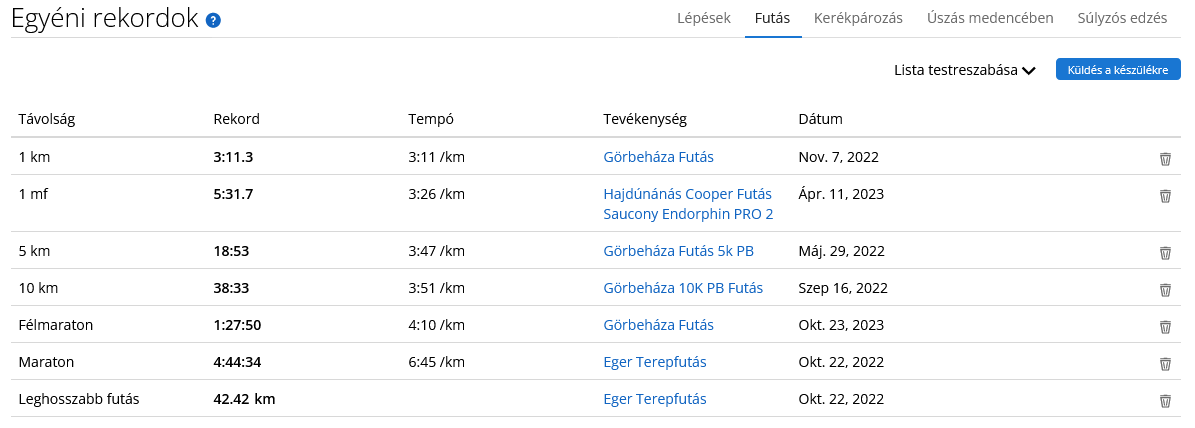The image size is (1195, 428).
Task: Open the Súlyzós edzés tab
Action: (1123, 18)
